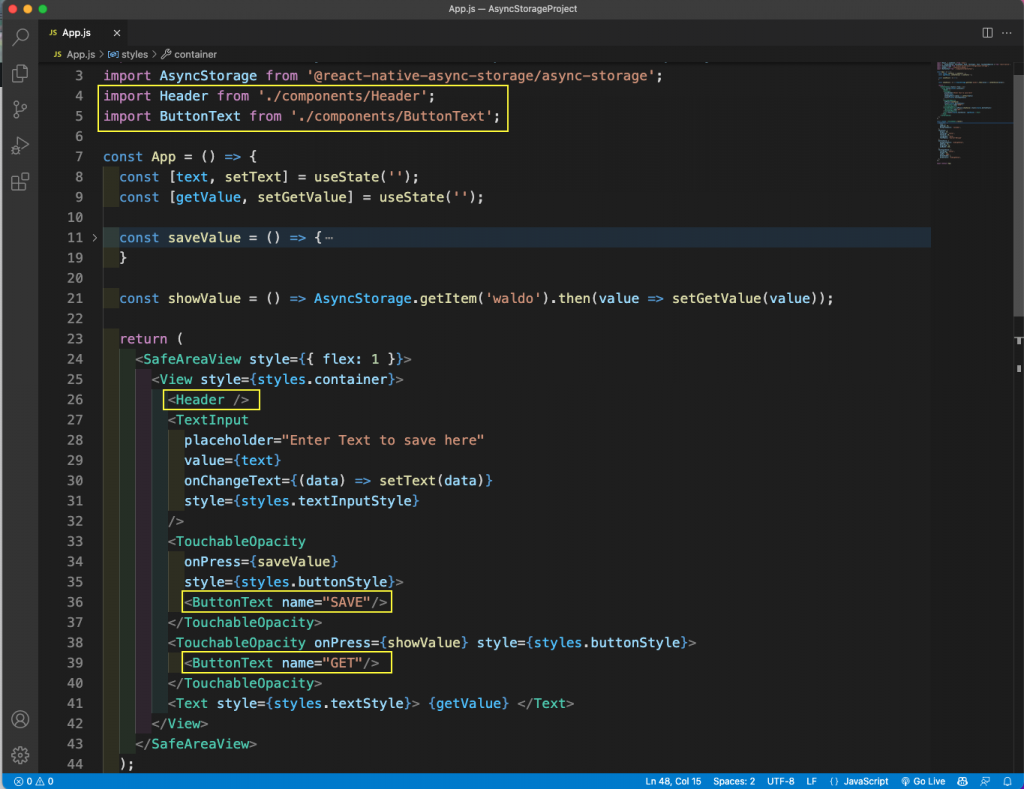Click {getValue} inside the Text tag
The height and width of the screenshot is (789, 1024).
(468, 703)
